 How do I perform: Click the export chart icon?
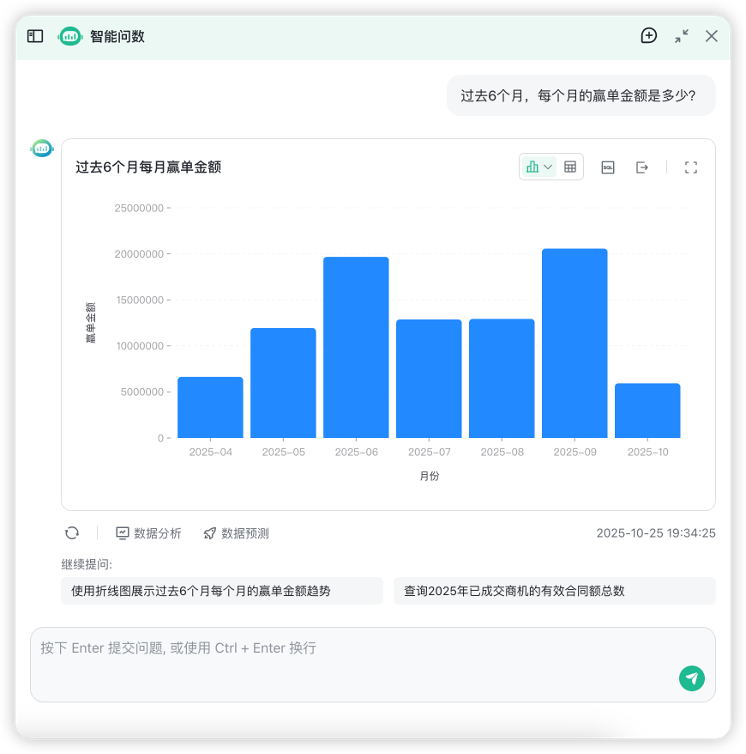642,167
